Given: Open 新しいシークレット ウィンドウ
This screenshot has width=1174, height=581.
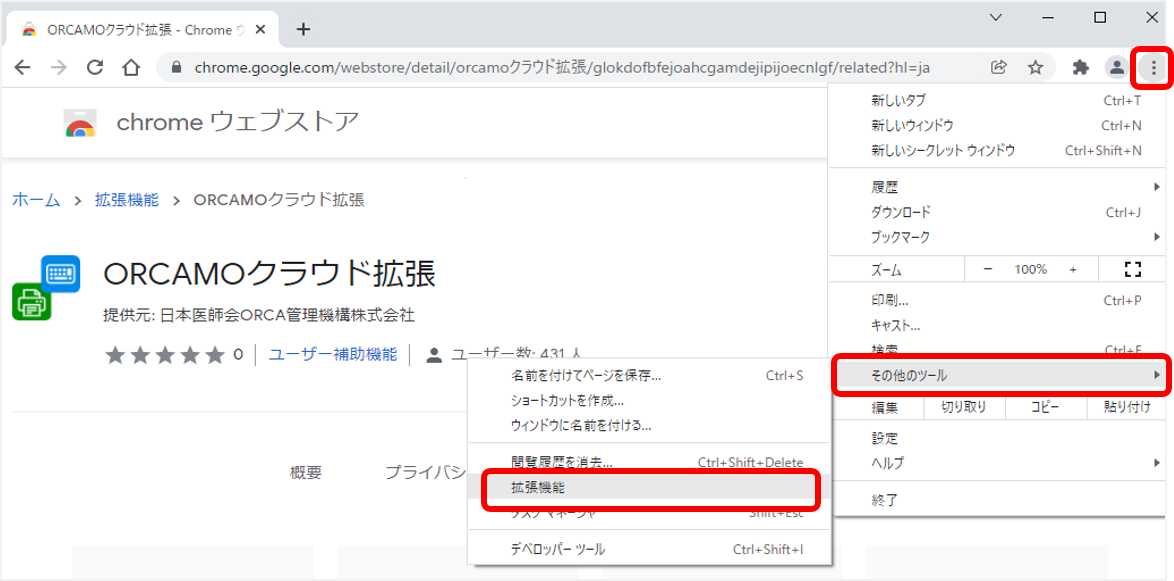Looking at the screenshot, I should [998, 150].
